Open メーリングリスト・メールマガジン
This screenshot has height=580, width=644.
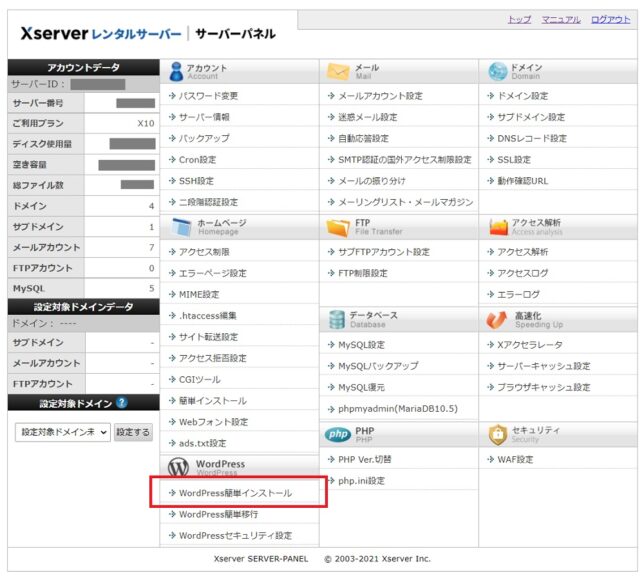[405, 202]
